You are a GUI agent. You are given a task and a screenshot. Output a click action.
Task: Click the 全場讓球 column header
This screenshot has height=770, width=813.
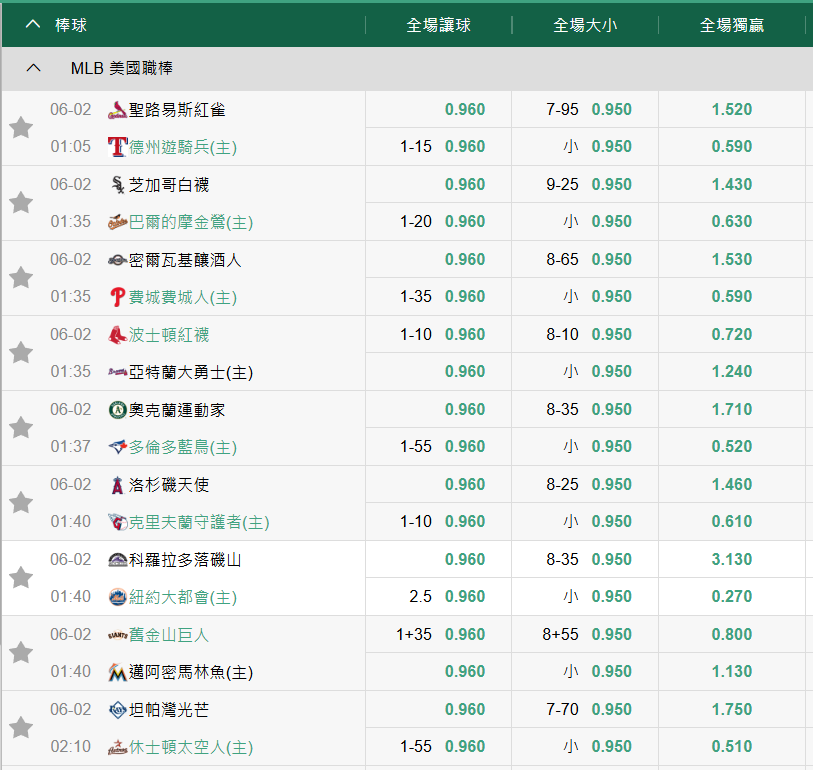tap(439, 25)
